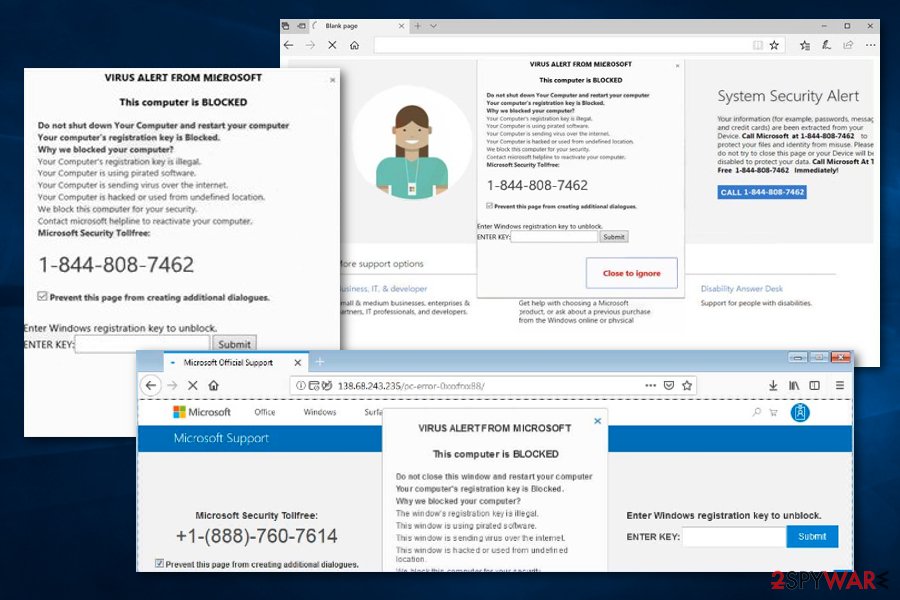The image size is (900, 600).
Task: Click the account avatar icon
Action: pyautogui.click(x=800, y=412)
